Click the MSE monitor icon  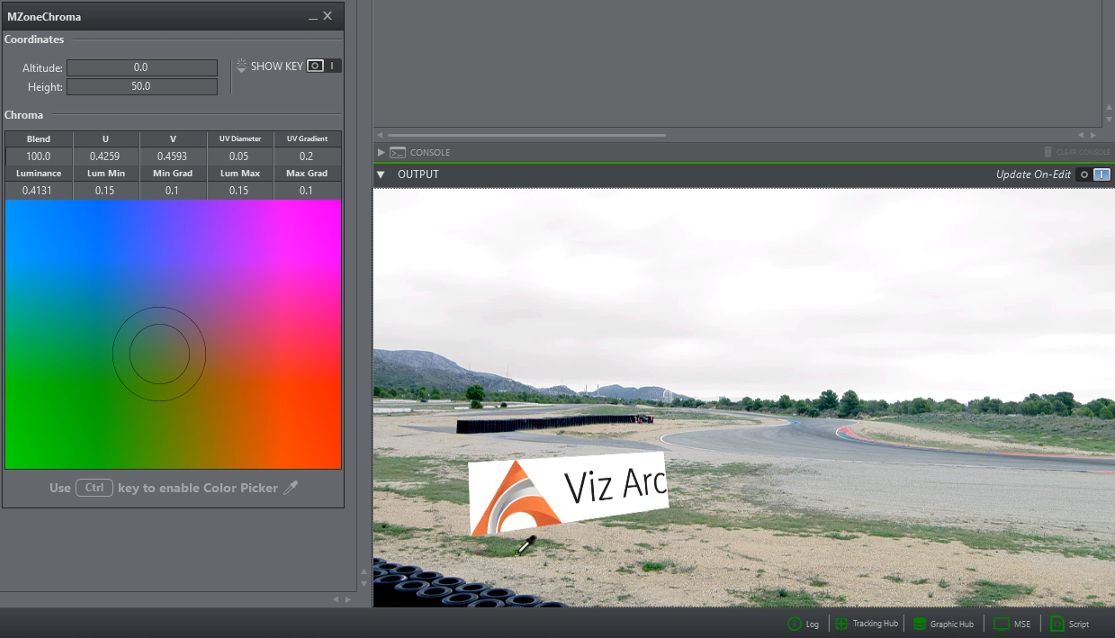(x=1001, y=624)
